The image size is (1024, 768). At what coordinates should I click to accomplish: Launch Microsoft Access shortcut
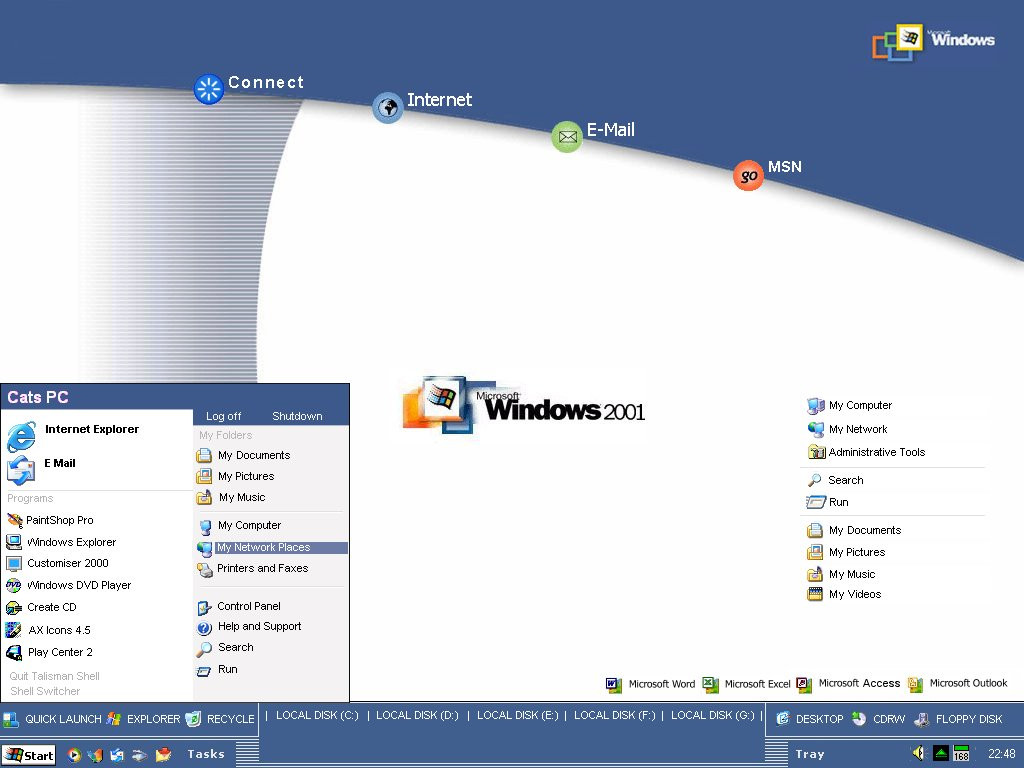848,684
